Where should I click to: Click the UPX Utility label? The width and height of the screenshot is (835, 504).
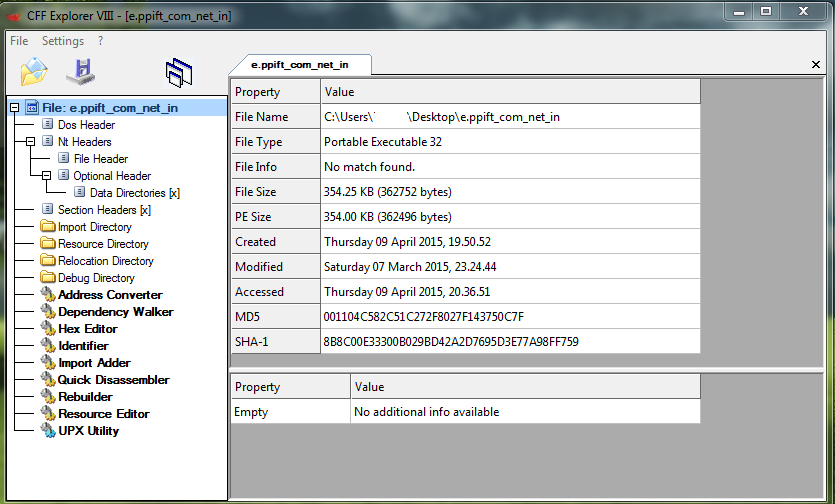click(88, 432)
